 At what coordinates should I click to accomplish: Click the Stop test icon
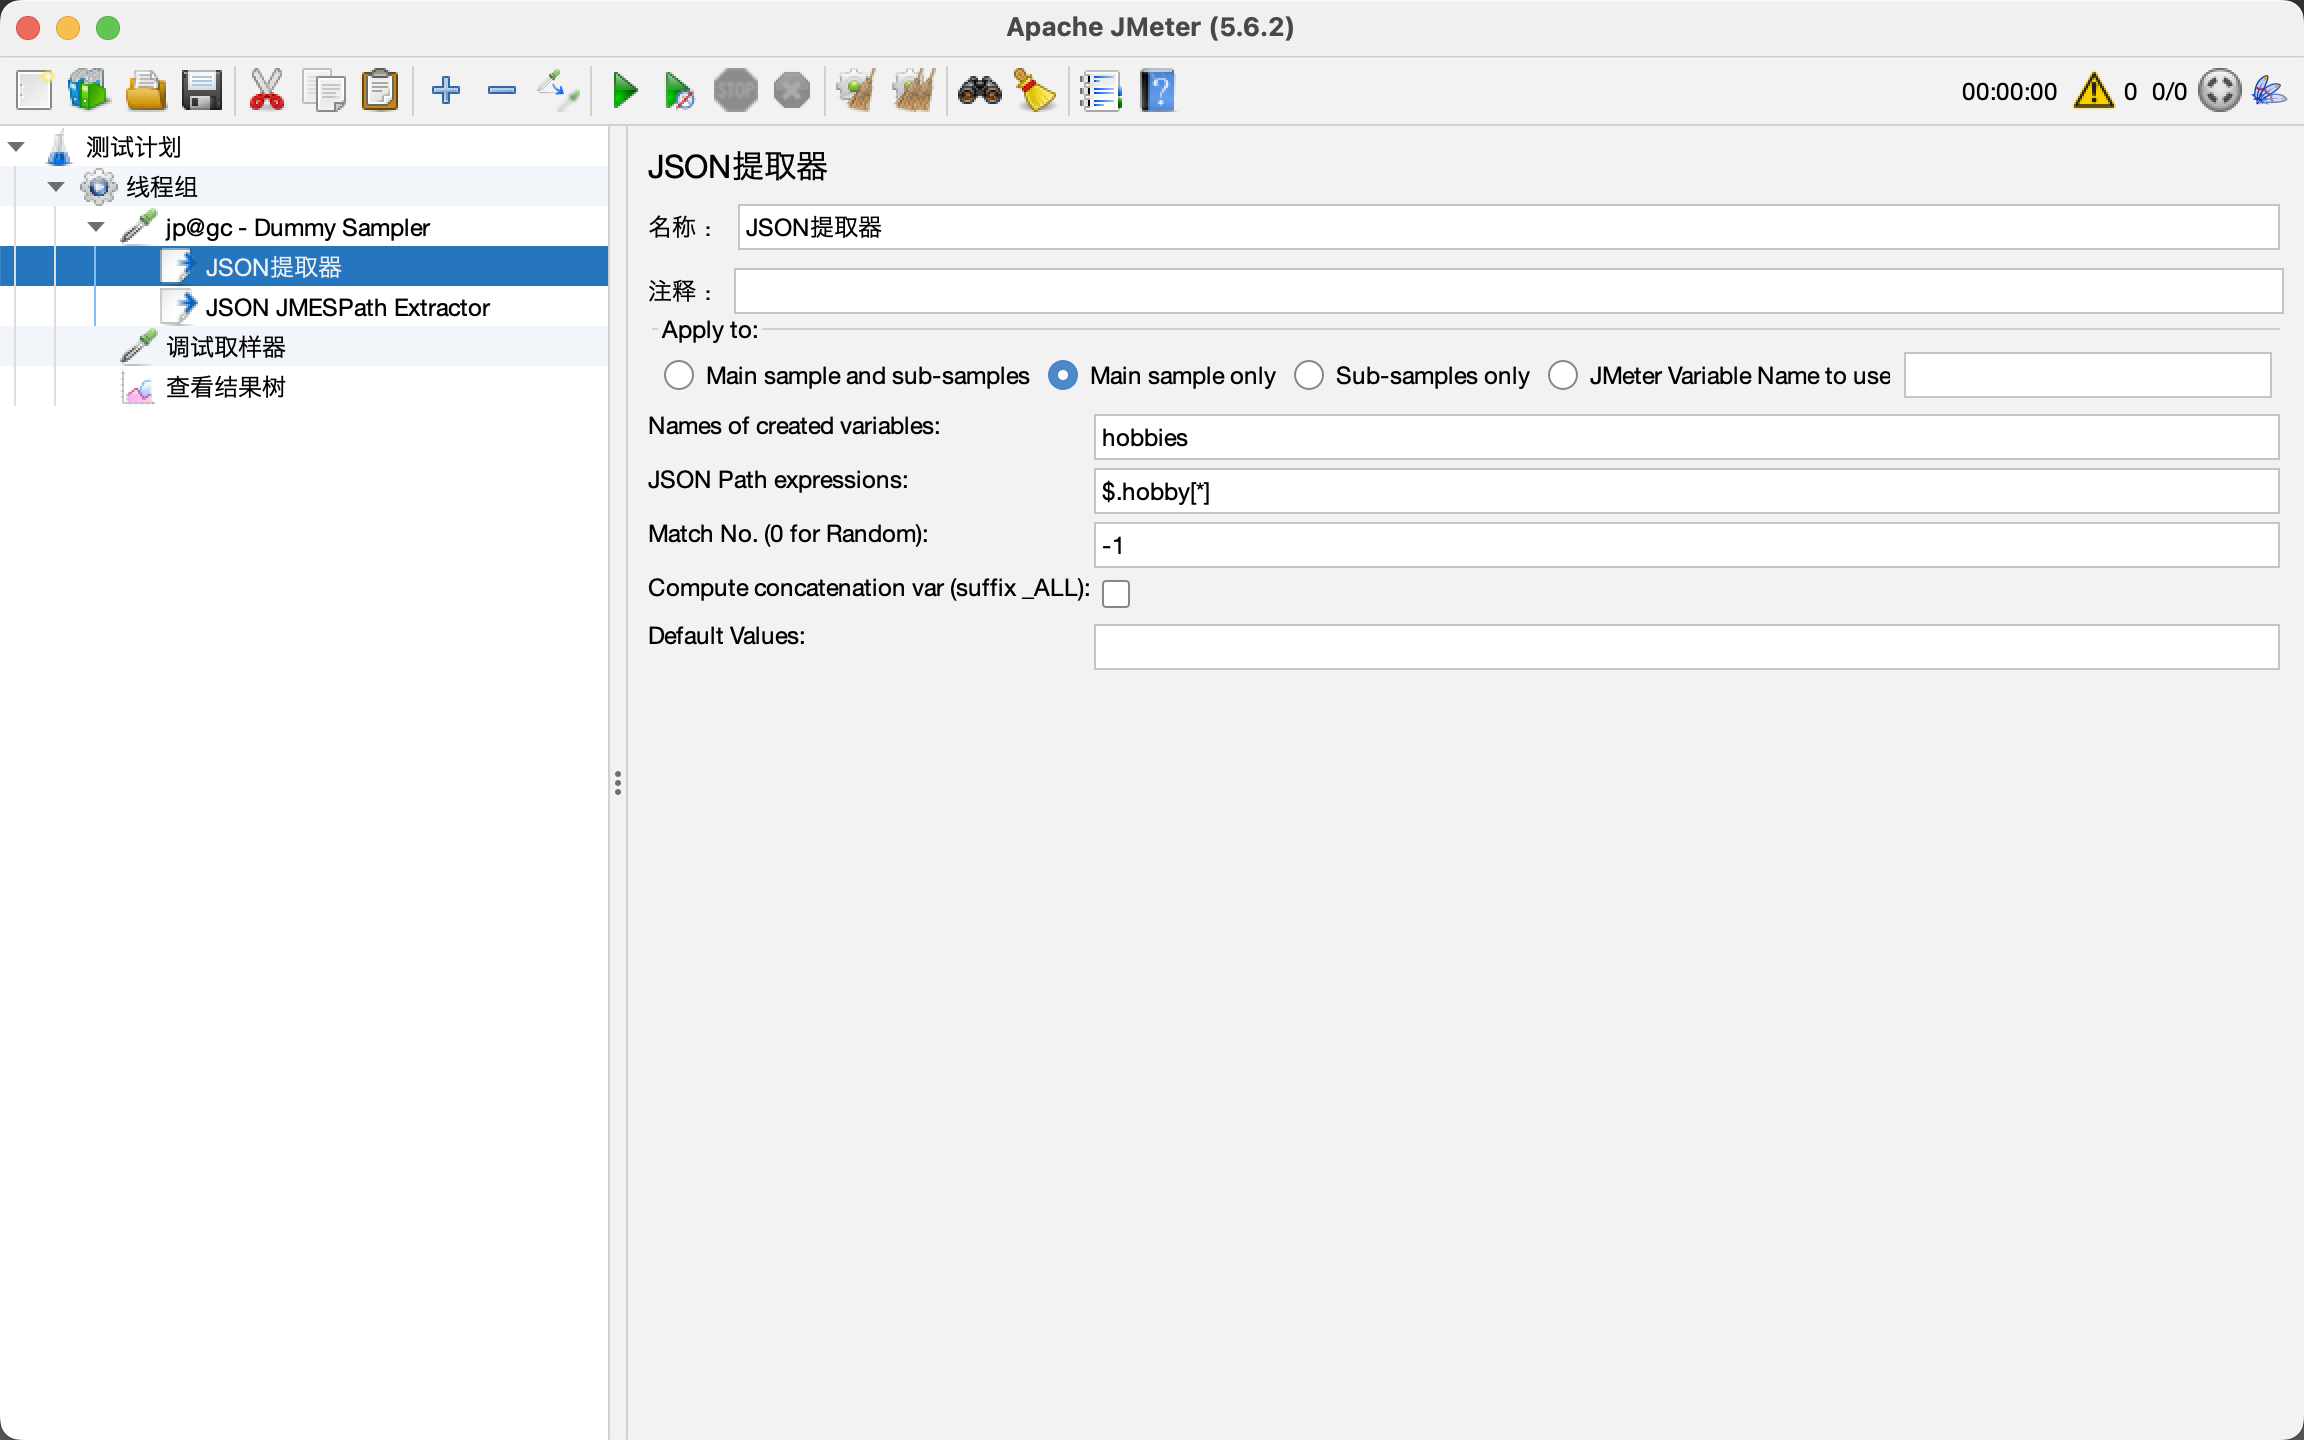point(736,91)
